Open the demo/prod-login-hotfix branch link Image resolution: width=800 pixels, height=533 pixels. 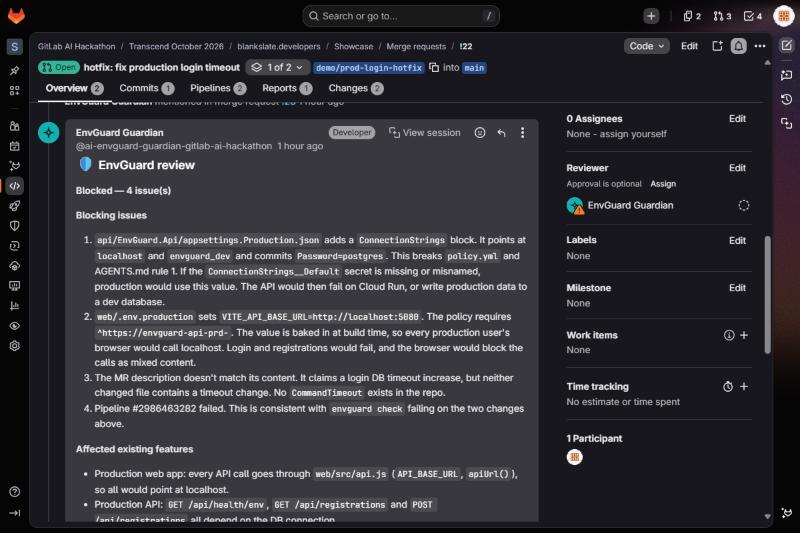(368, 67)
